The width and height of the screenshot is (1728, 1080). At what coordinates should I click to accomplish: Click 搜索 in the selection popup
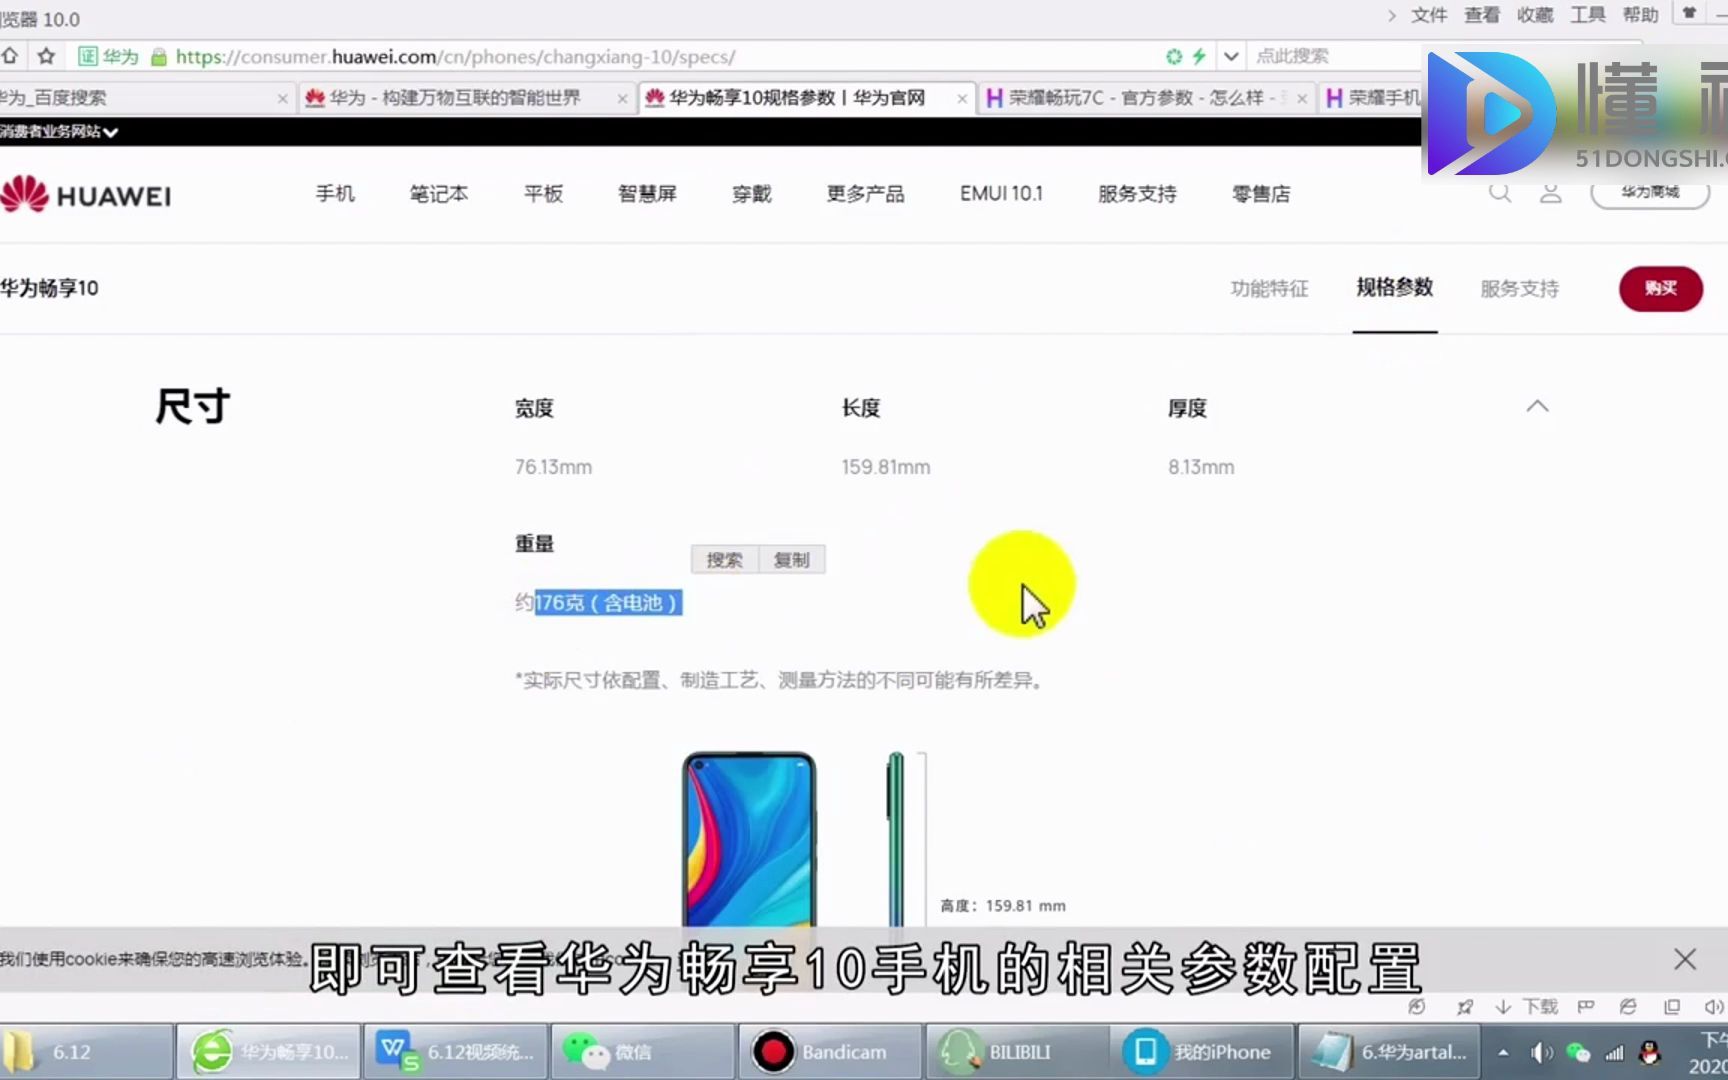[x=725, y=560]
